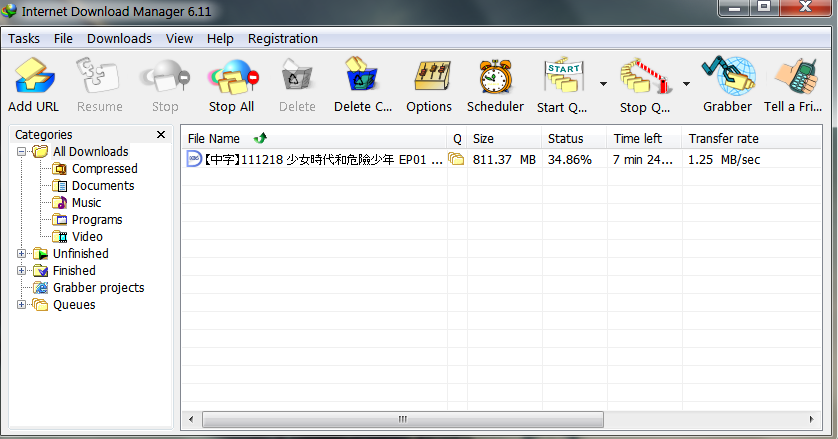The width and height of the screenshot is (838, 439).
Task: Sort by Status column header
Action: (575, 138)
